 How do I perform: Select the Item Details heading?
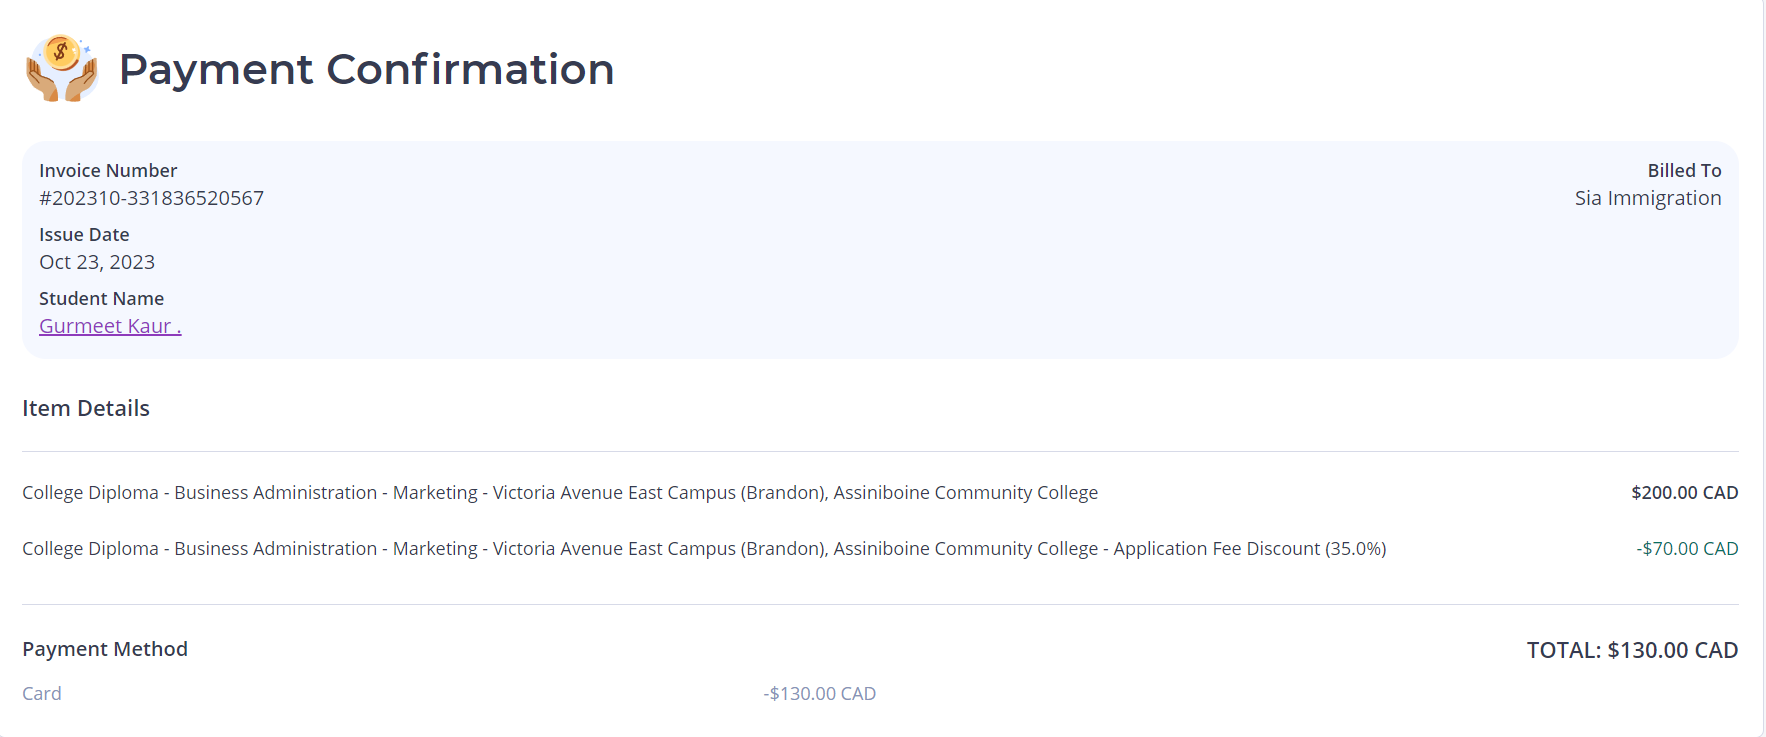click(x=86, y=408)
